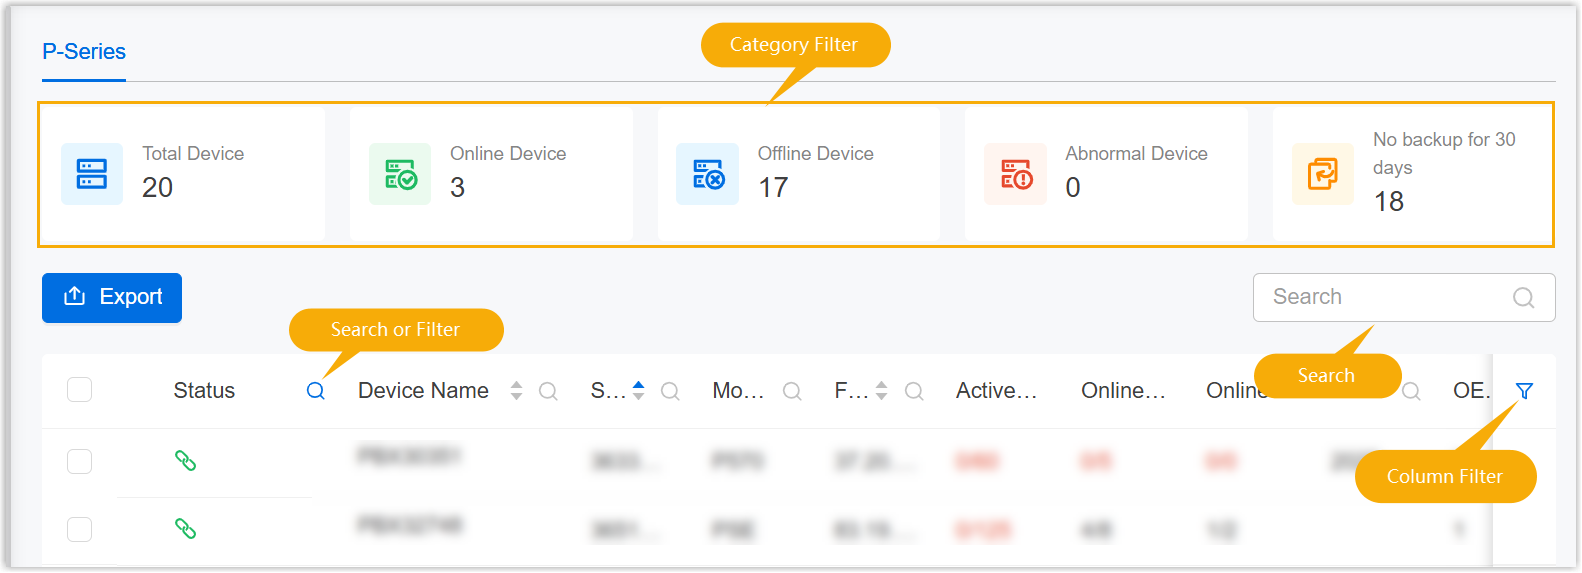Open the Status column search filter
1582x573 pixels.
(x=315, y=391)
